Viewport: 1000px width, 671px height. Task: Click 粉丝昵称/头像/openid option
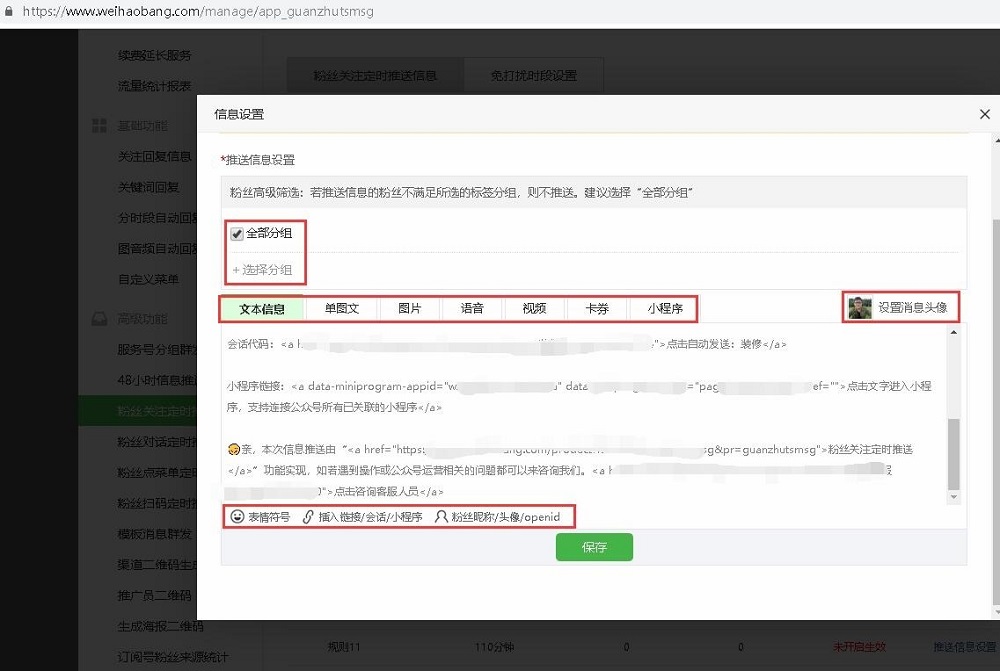coord(506,517)
